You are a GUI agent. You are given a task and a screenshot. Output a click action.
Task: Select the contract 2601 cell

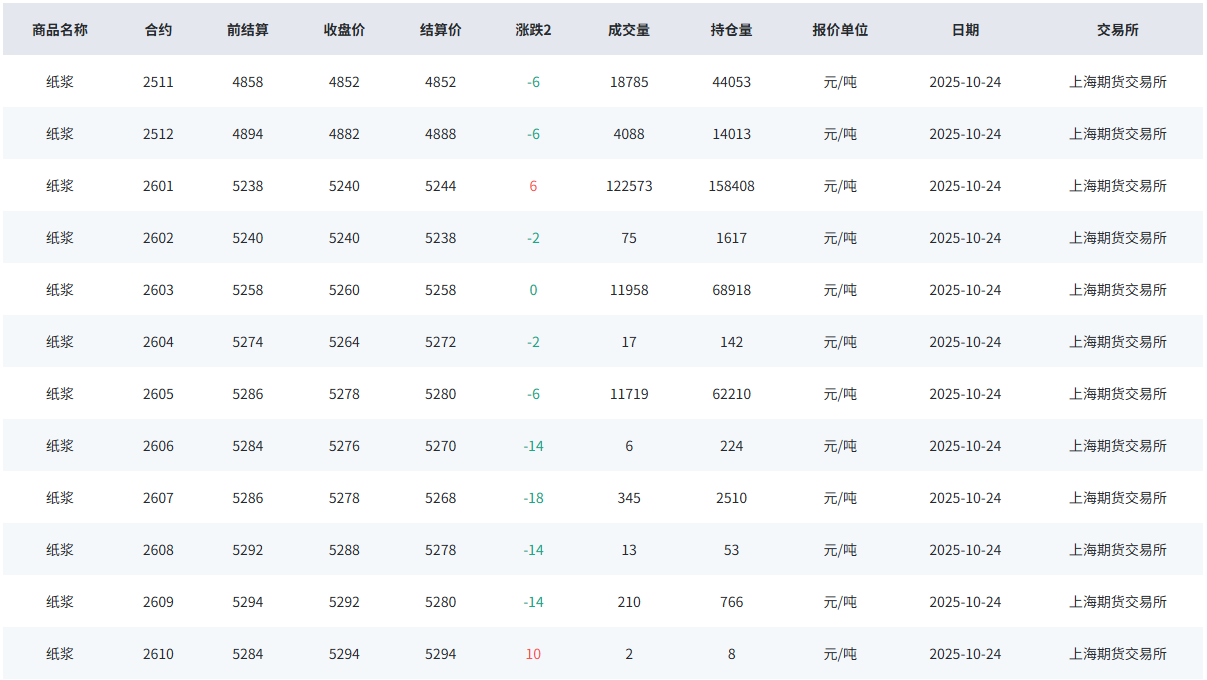[158, 186]
